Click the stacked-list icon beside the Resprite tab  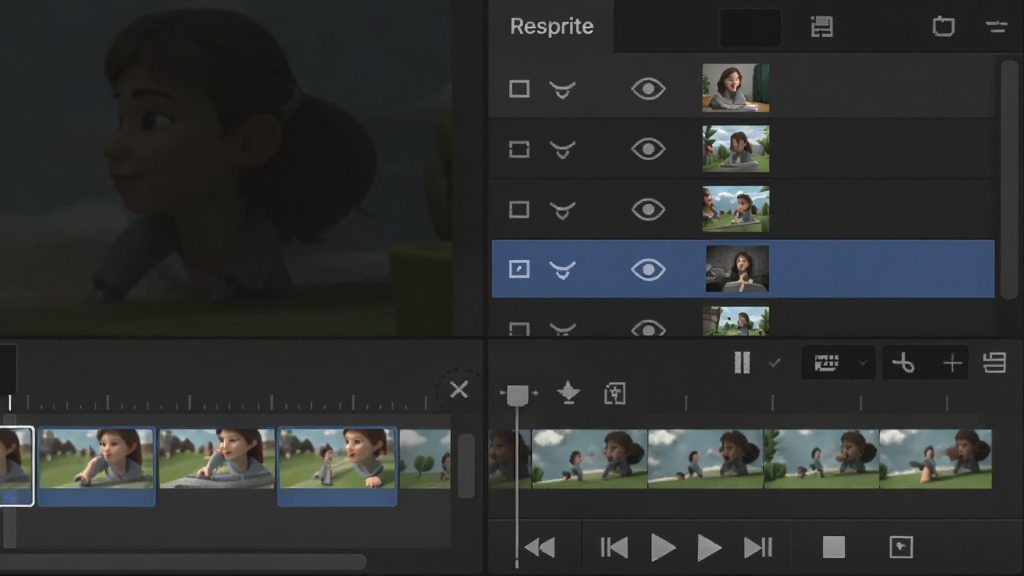click(822, 27)
